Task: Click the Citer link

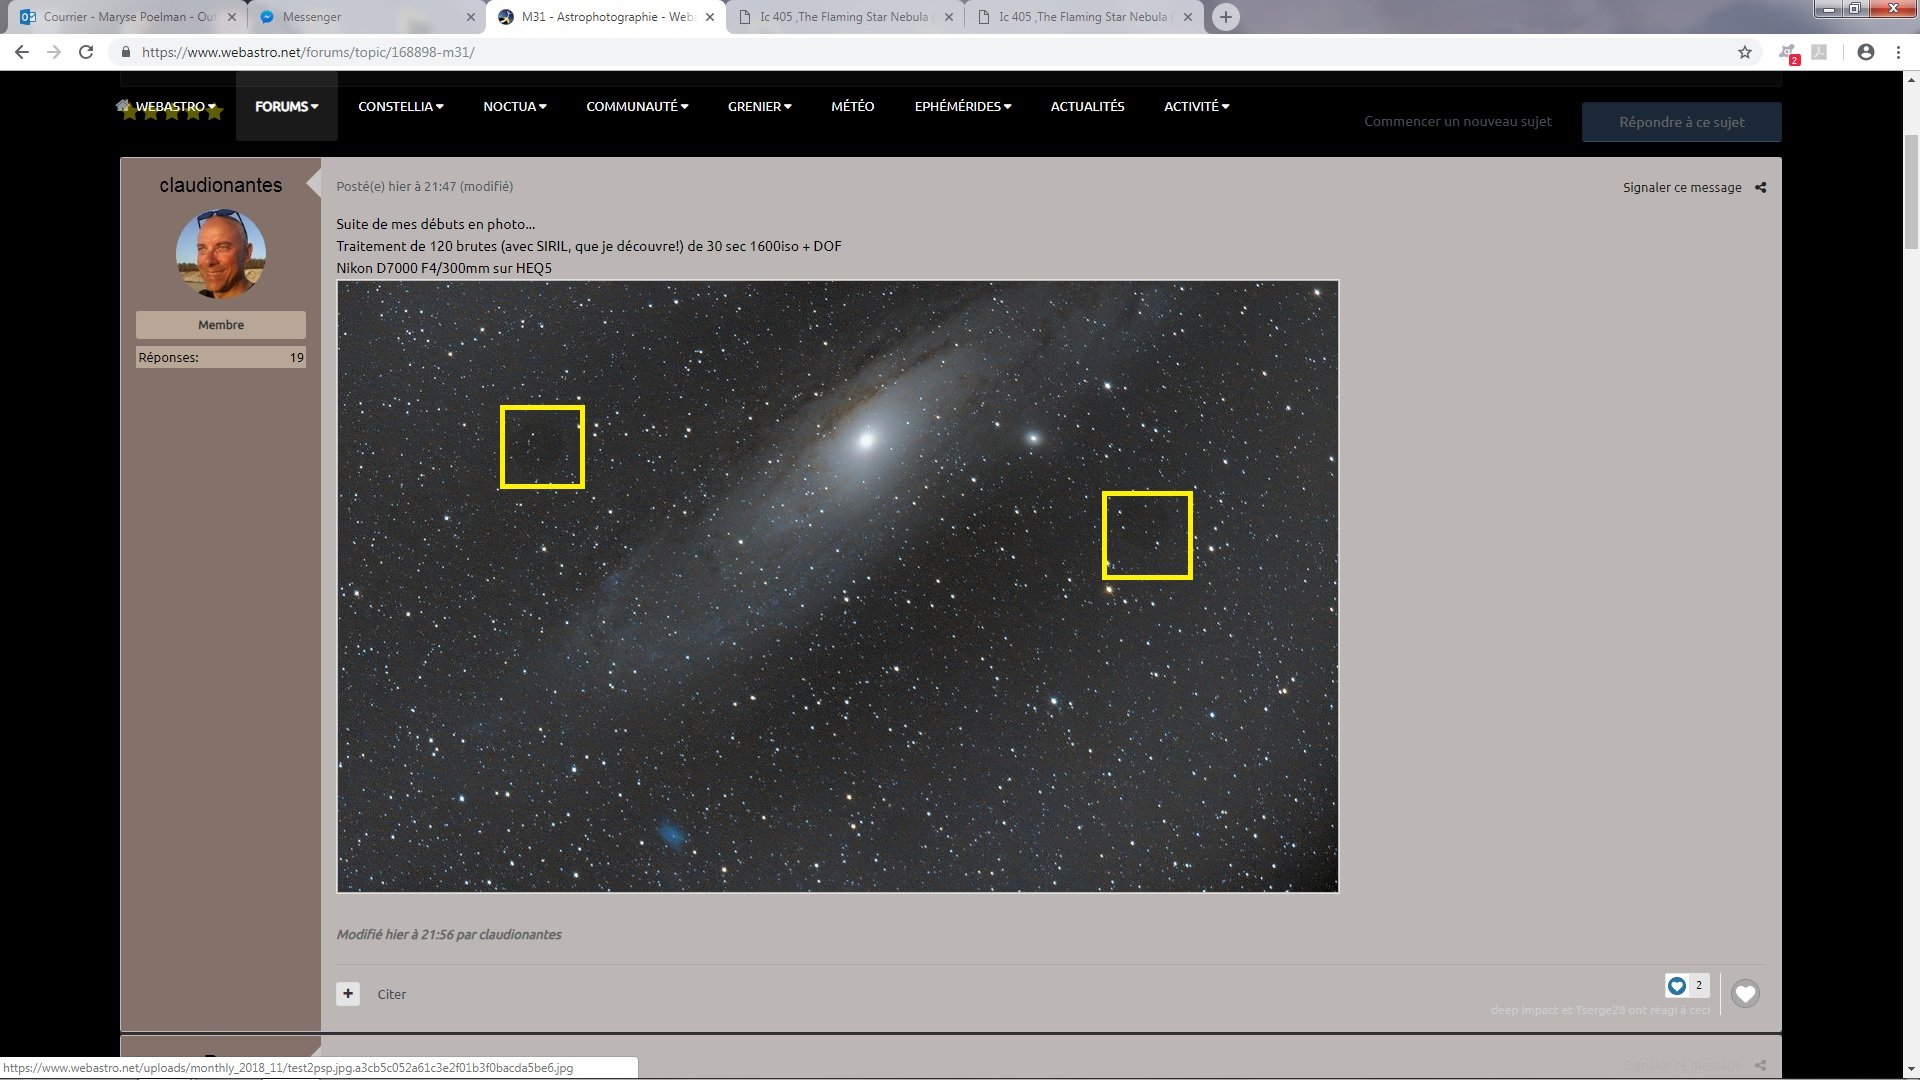Action: pos(392,994)
